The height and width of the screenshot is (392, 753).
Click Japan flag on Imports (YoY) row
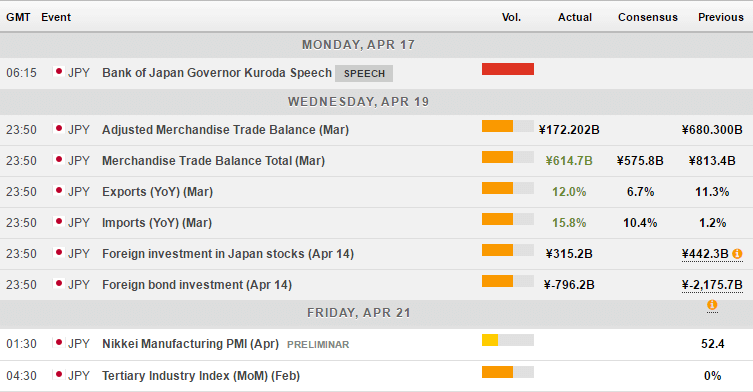pyautogui.click(x=59, y=222)
